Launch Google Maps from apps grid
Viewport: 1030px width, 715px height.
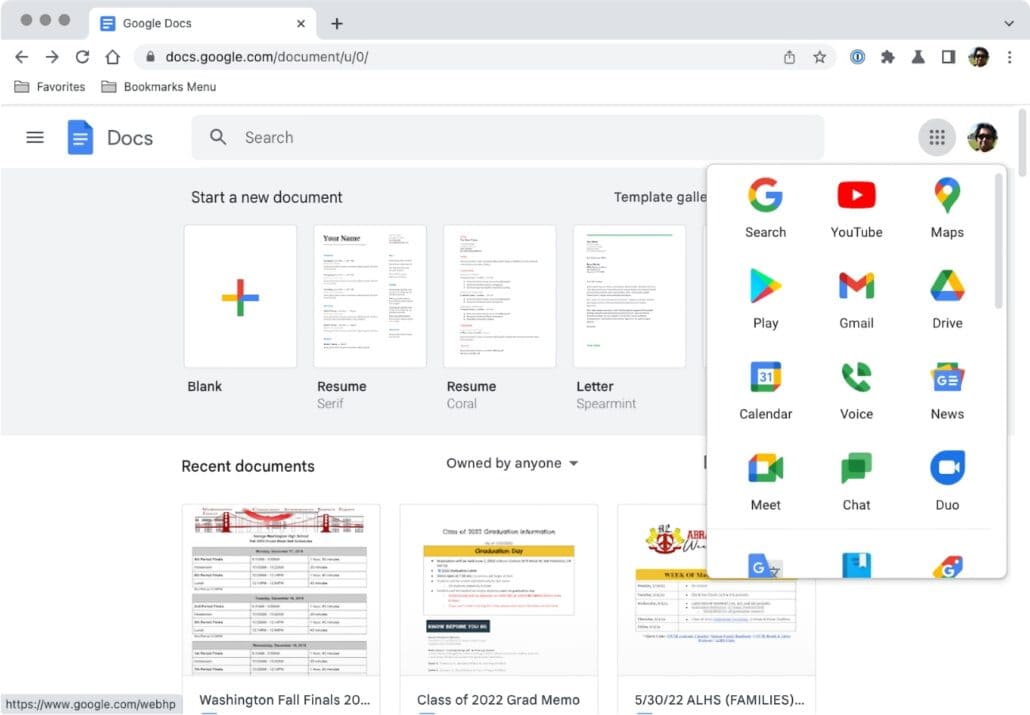[x=946, y=196]
